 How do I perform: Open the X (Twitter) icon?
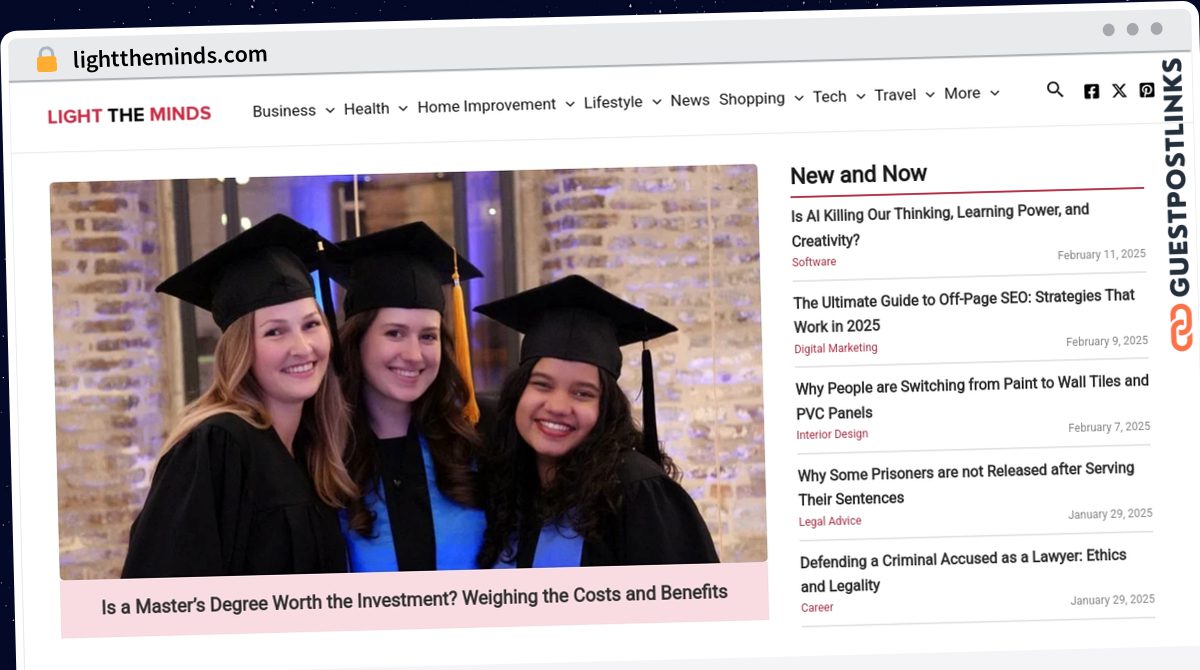point(1119,91)
